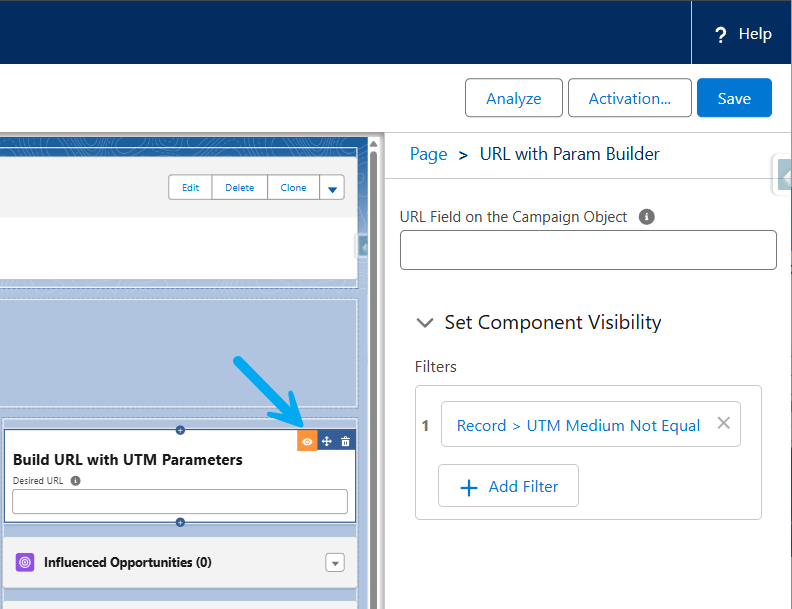792x609 pixels.
Task: Click the Delete button on the record
Action: pyautogui.click(x=239, y=187)
